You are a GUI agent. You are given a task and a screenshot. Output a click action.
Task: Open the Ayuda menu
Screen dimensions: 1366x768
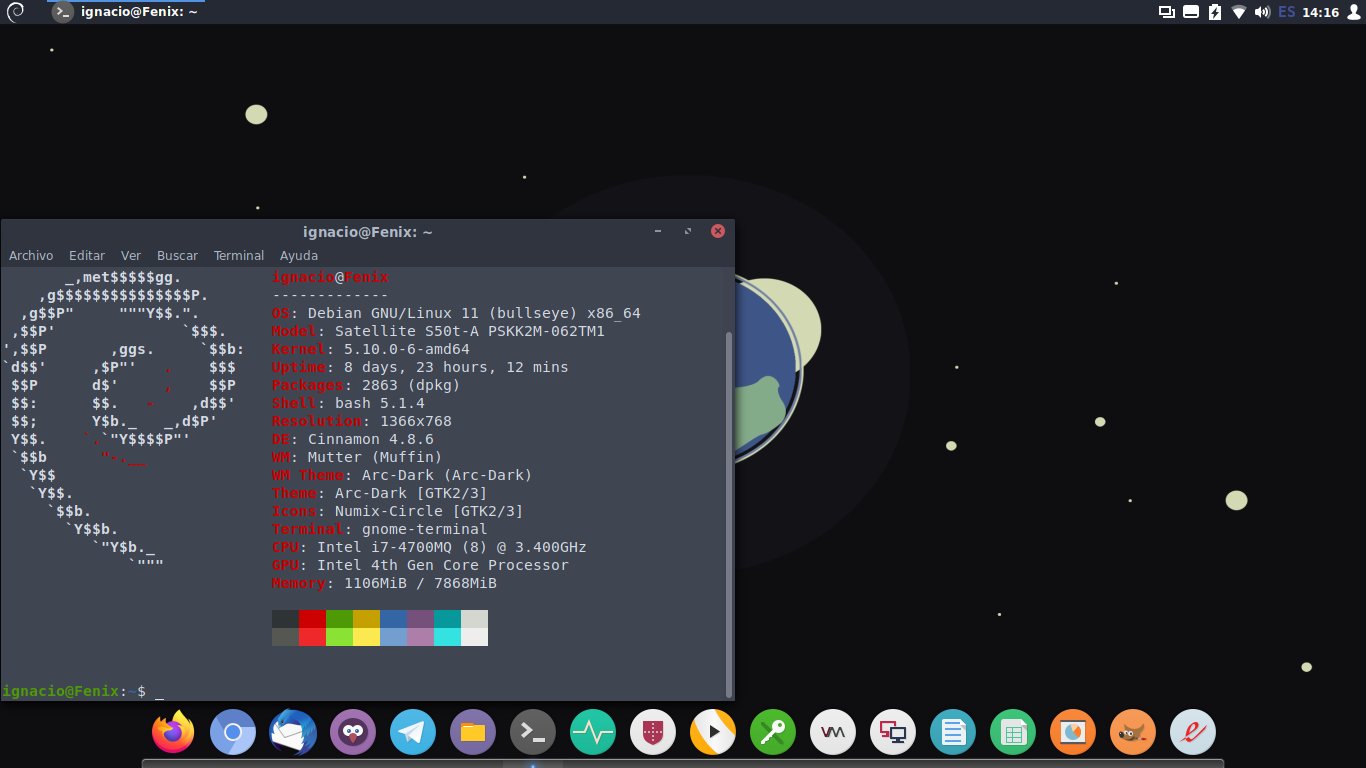point(299,256)
